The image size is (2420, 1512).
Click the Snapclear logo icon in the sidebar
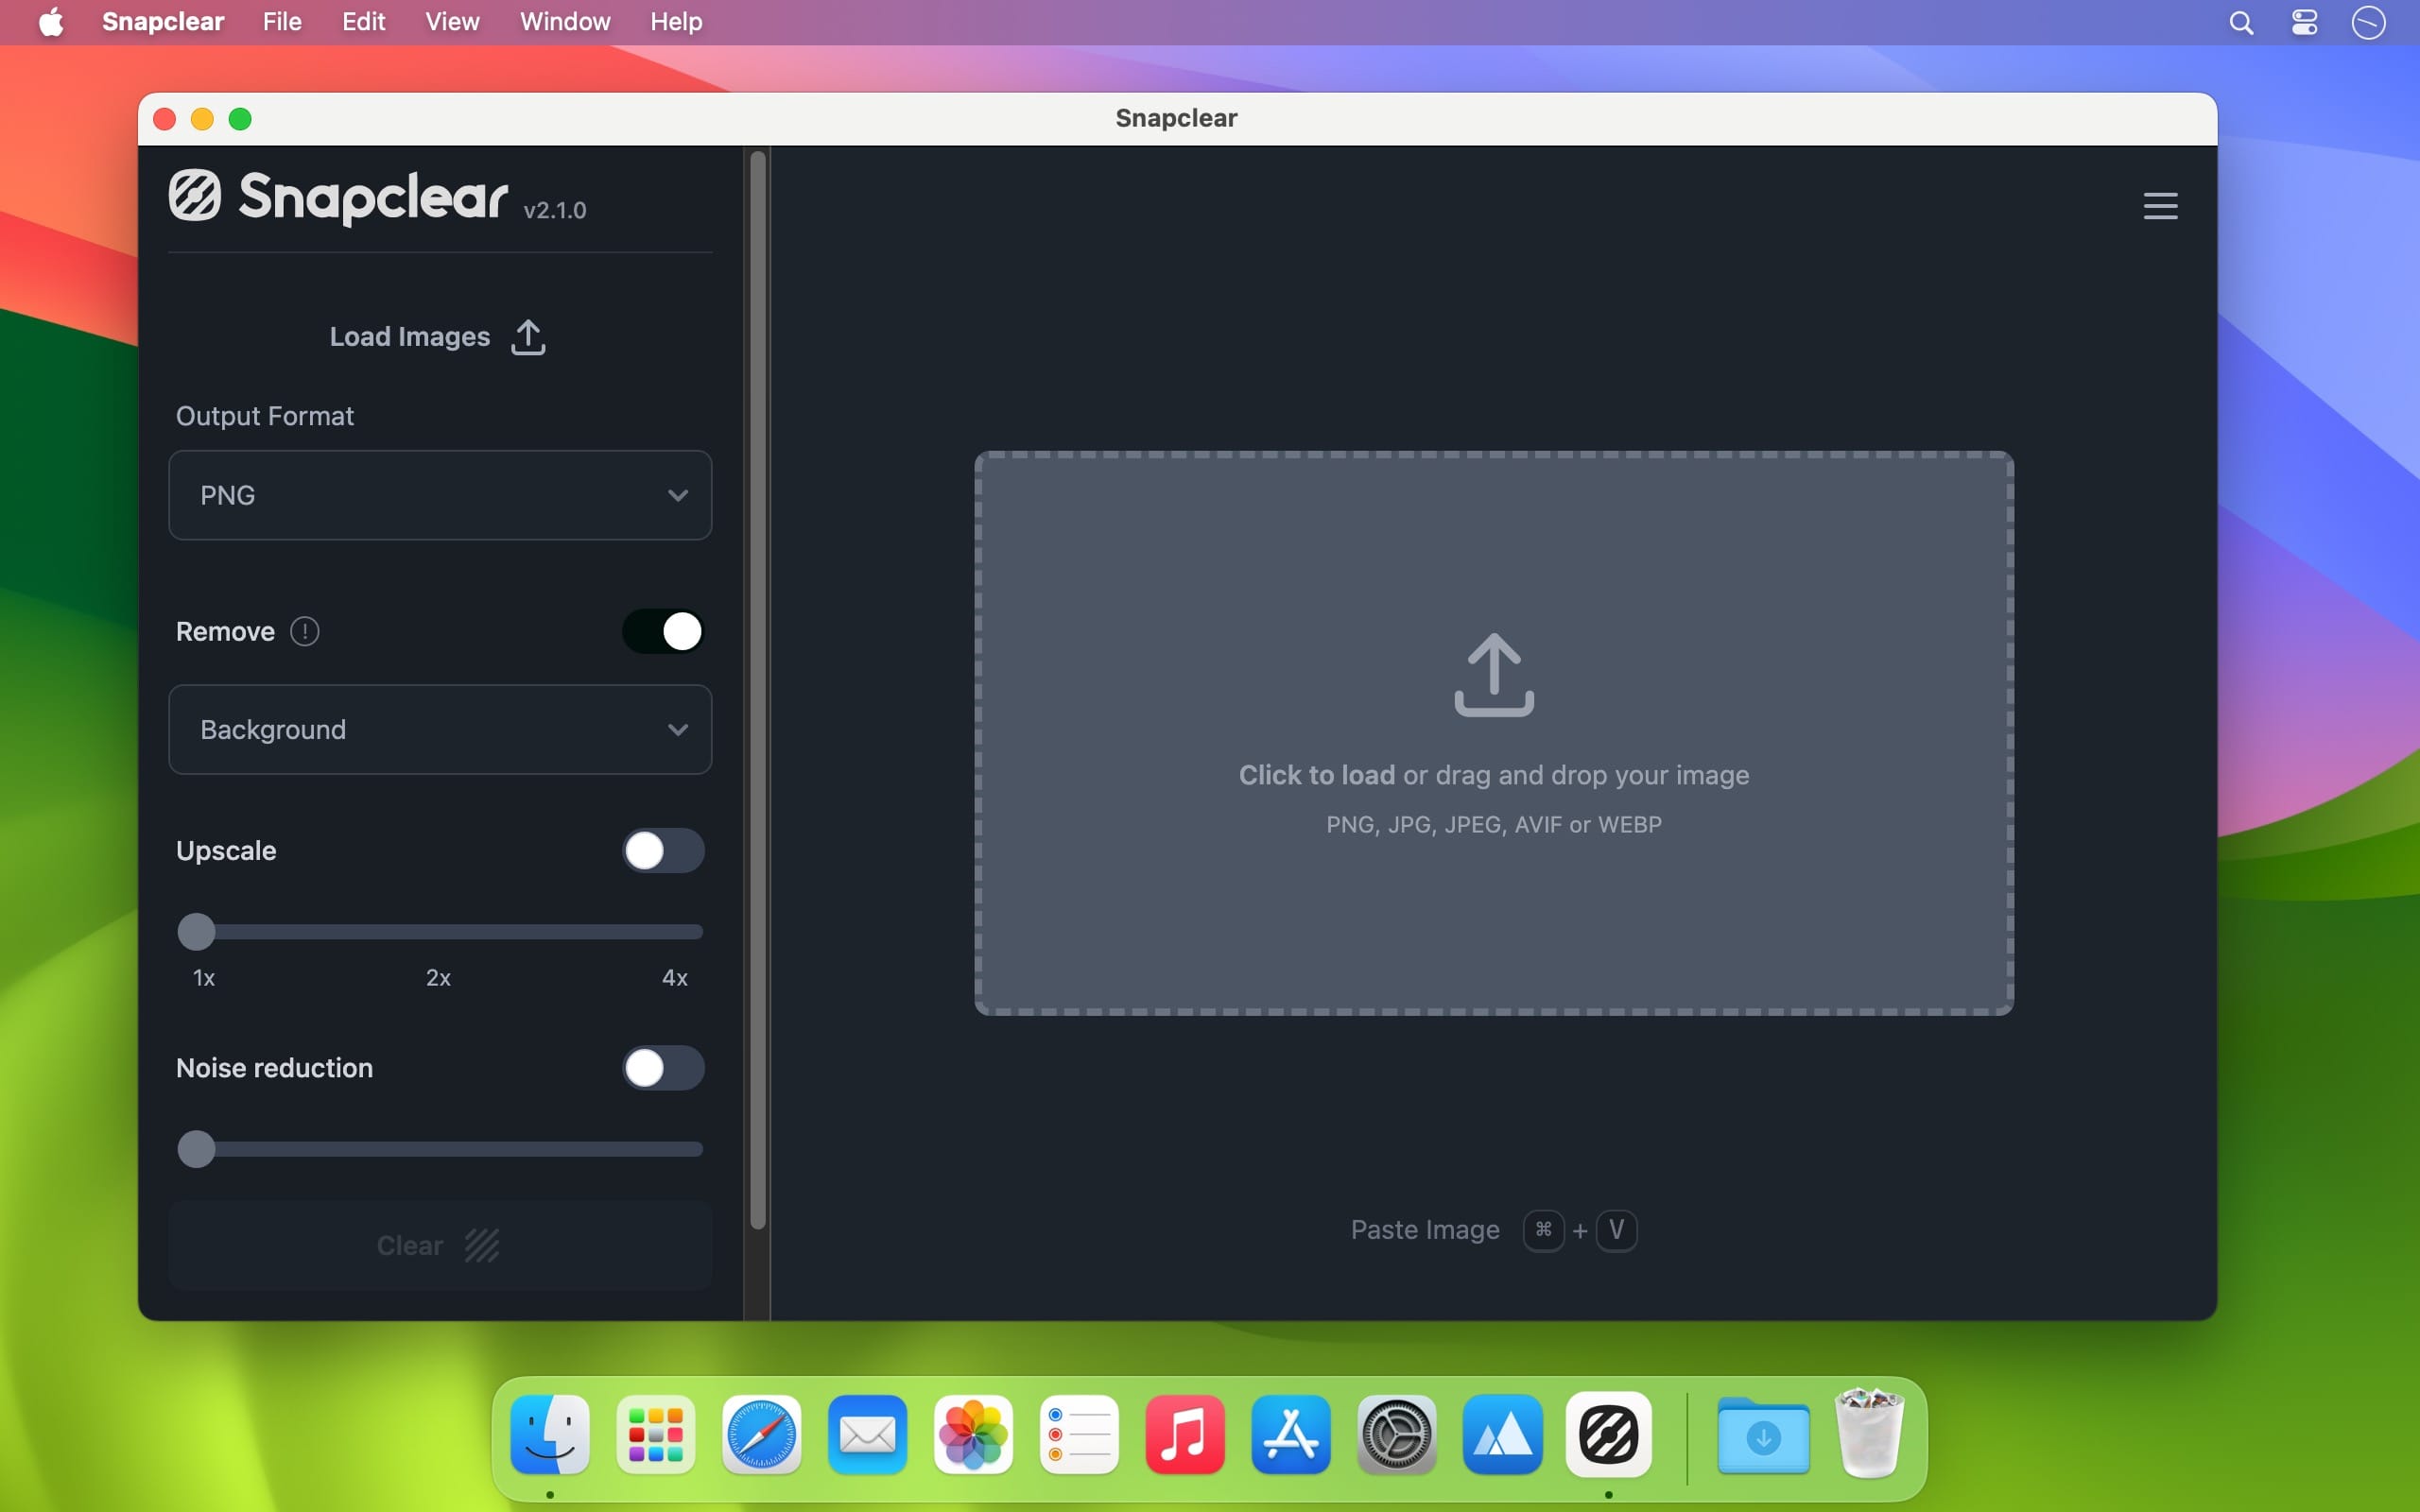[194, 195]
